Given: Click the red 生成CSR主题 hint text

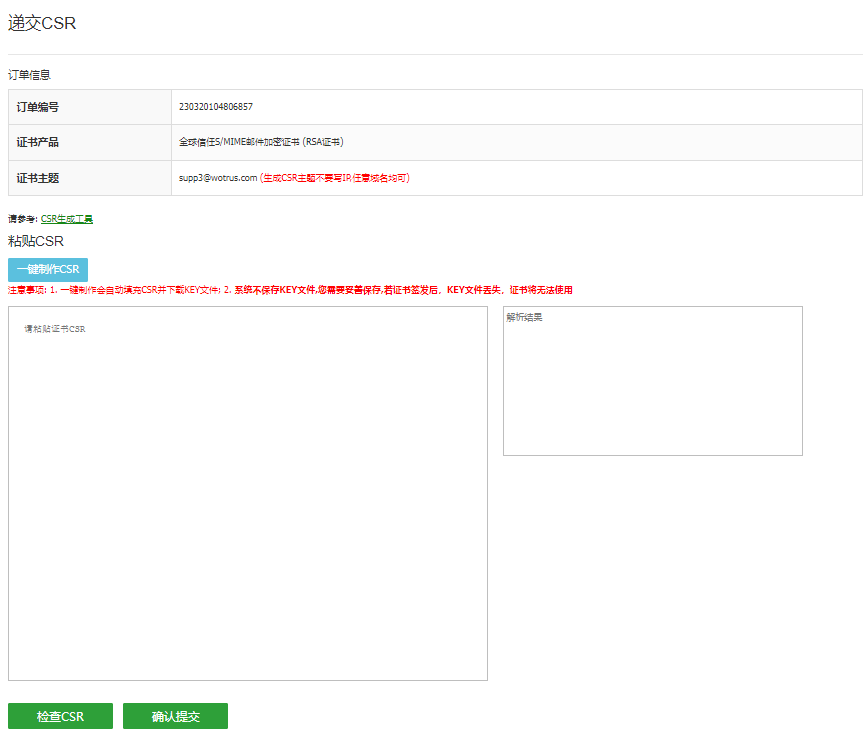Looking at the screenshot, I should pos(335,178).
